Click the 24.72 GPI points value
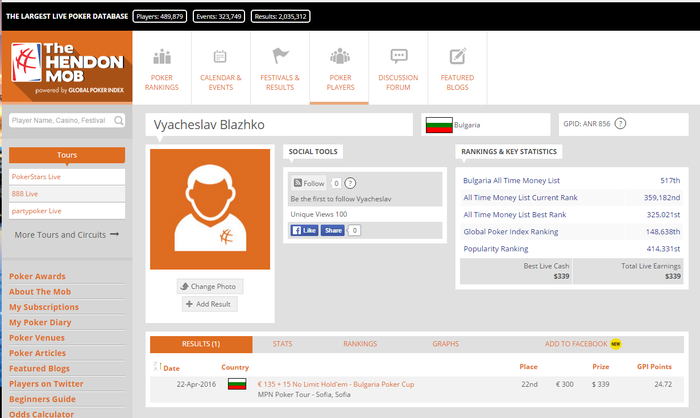 tap(663, 384)
